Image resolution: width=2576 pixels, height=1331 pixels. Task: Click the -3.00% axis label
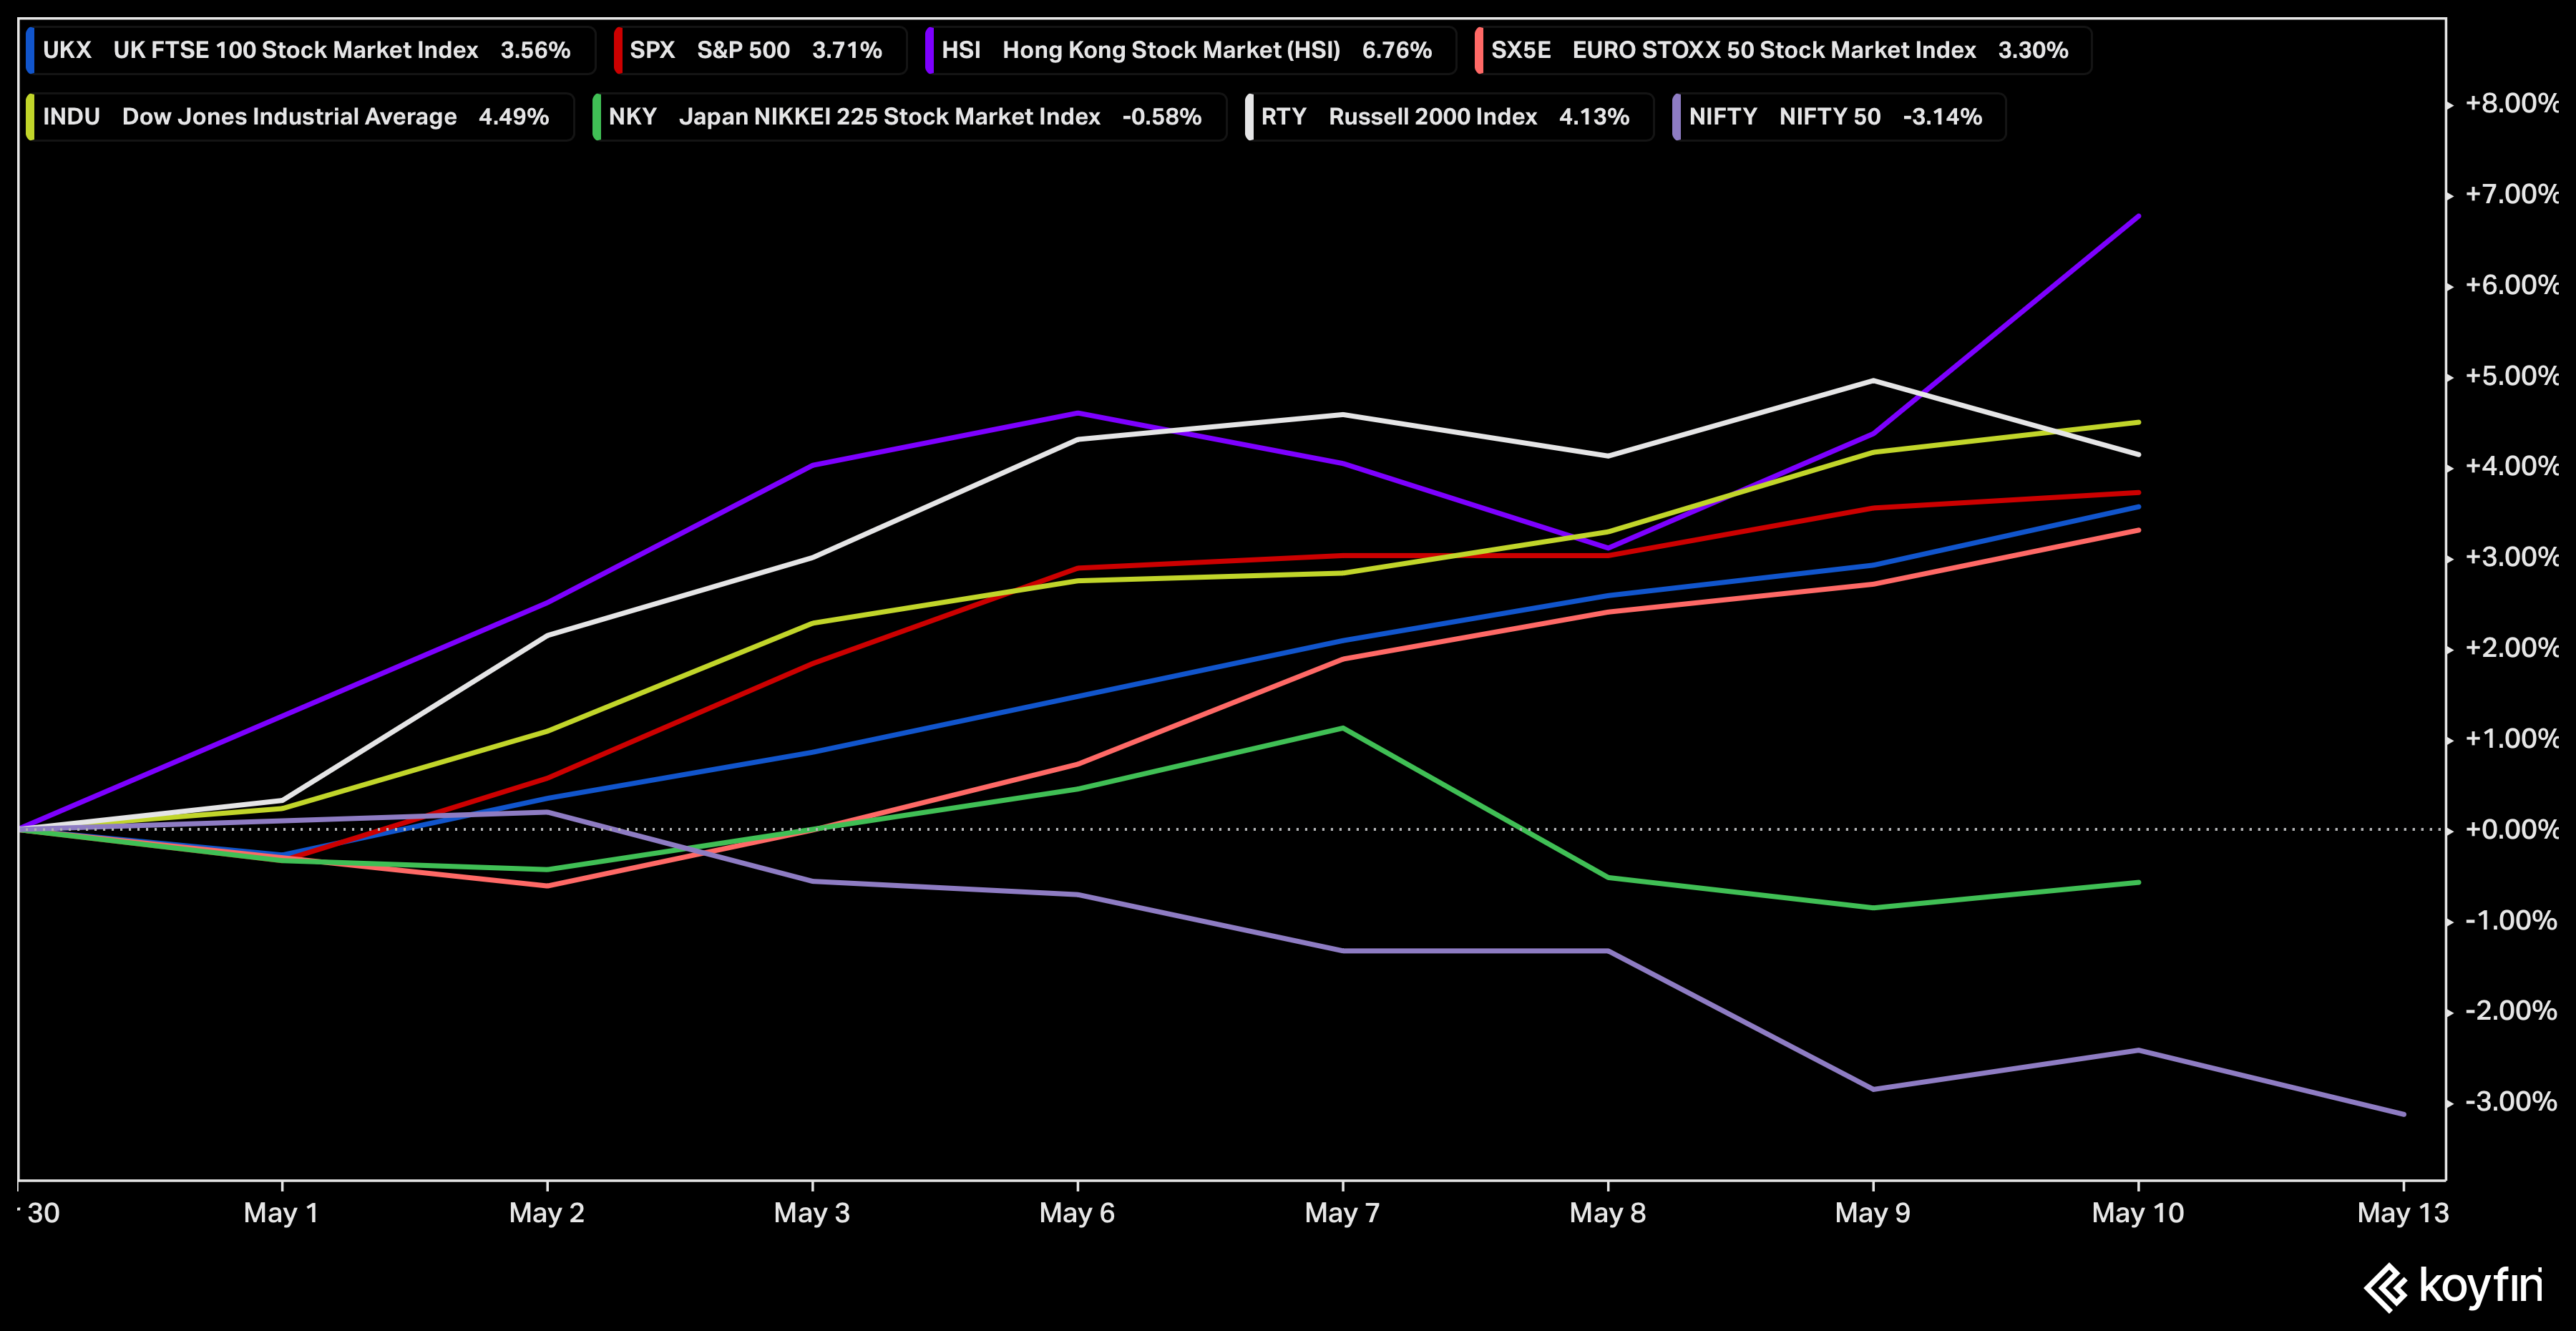[2511, 1101]
